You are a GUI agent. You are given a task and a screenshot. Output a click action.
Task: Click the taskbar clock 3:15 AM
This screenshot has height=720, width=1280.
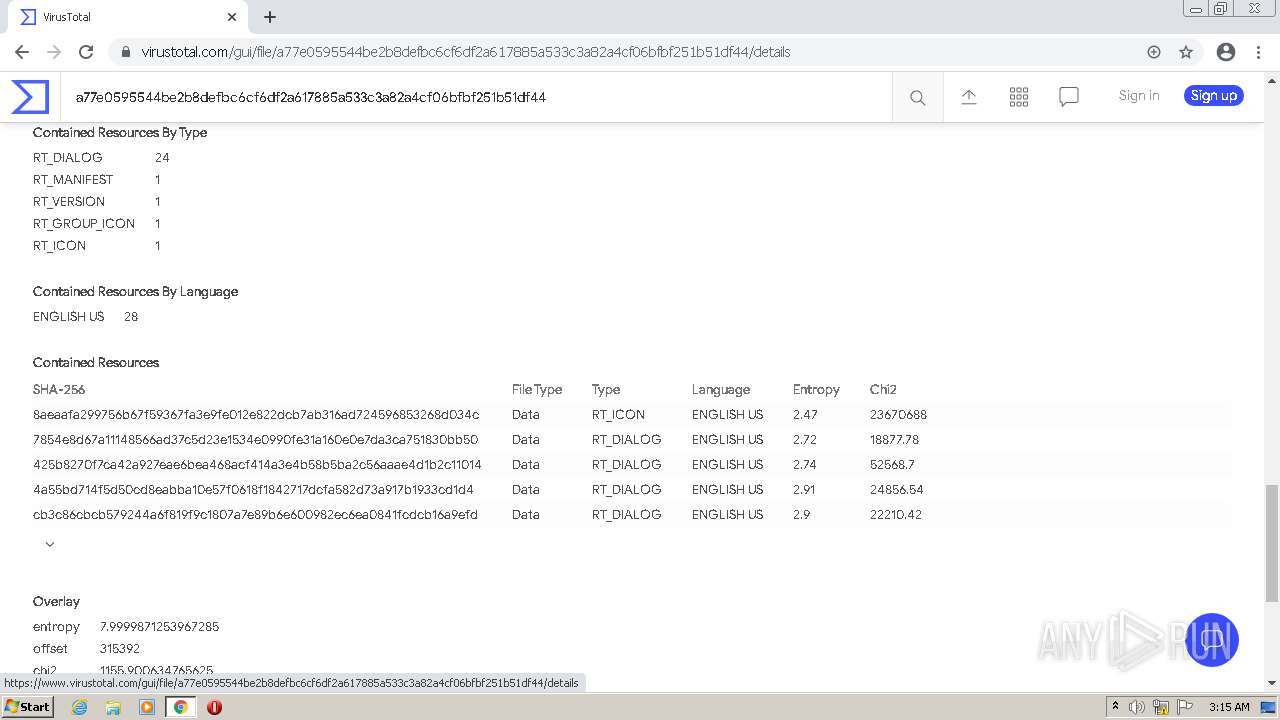(1229, 707)
